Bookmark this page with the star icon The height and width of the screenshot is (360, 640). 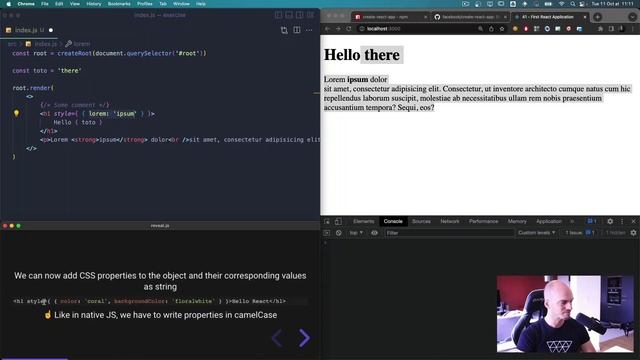click(x=502, y=29)
